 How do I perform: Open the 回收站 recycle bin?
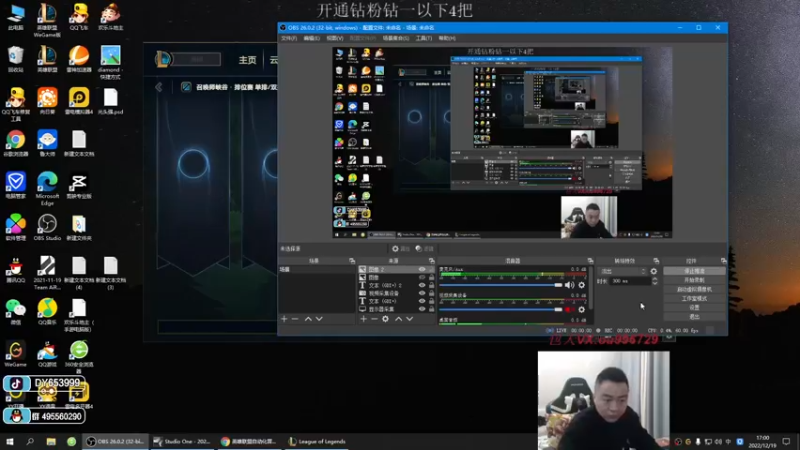point(15,59)
